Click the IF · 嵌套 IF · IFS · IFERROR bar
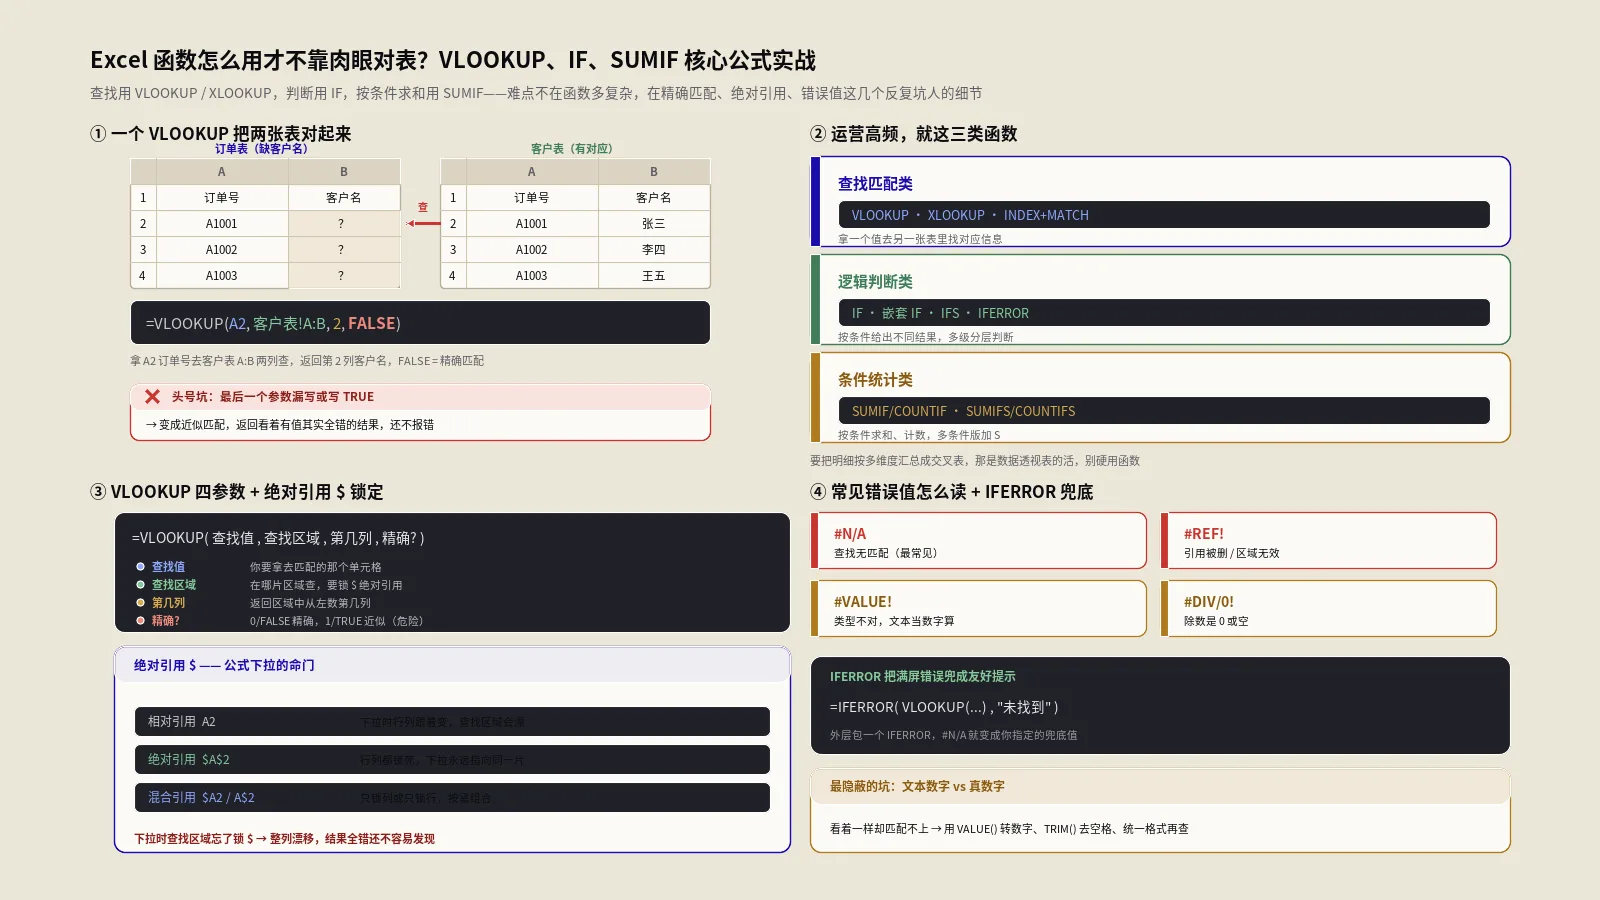1600x900 pixels. coord(1164,313)
